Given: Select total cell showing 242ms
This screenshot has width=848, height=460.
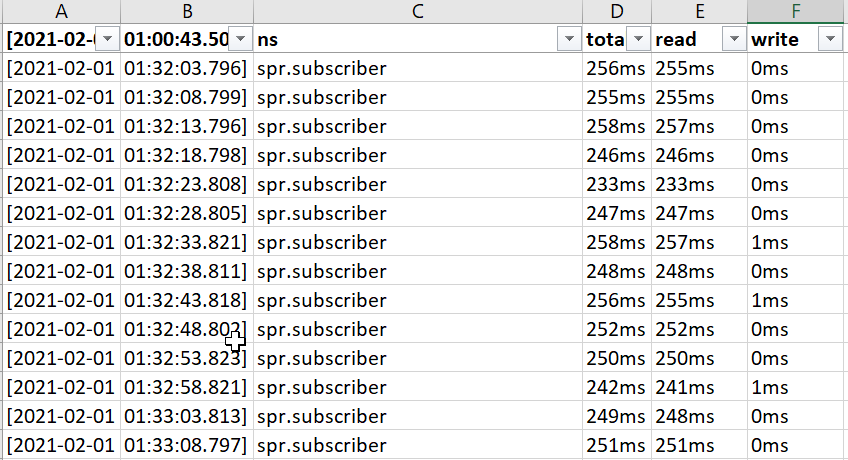Looking at the screenshot, I should click(x=616, y=388).
